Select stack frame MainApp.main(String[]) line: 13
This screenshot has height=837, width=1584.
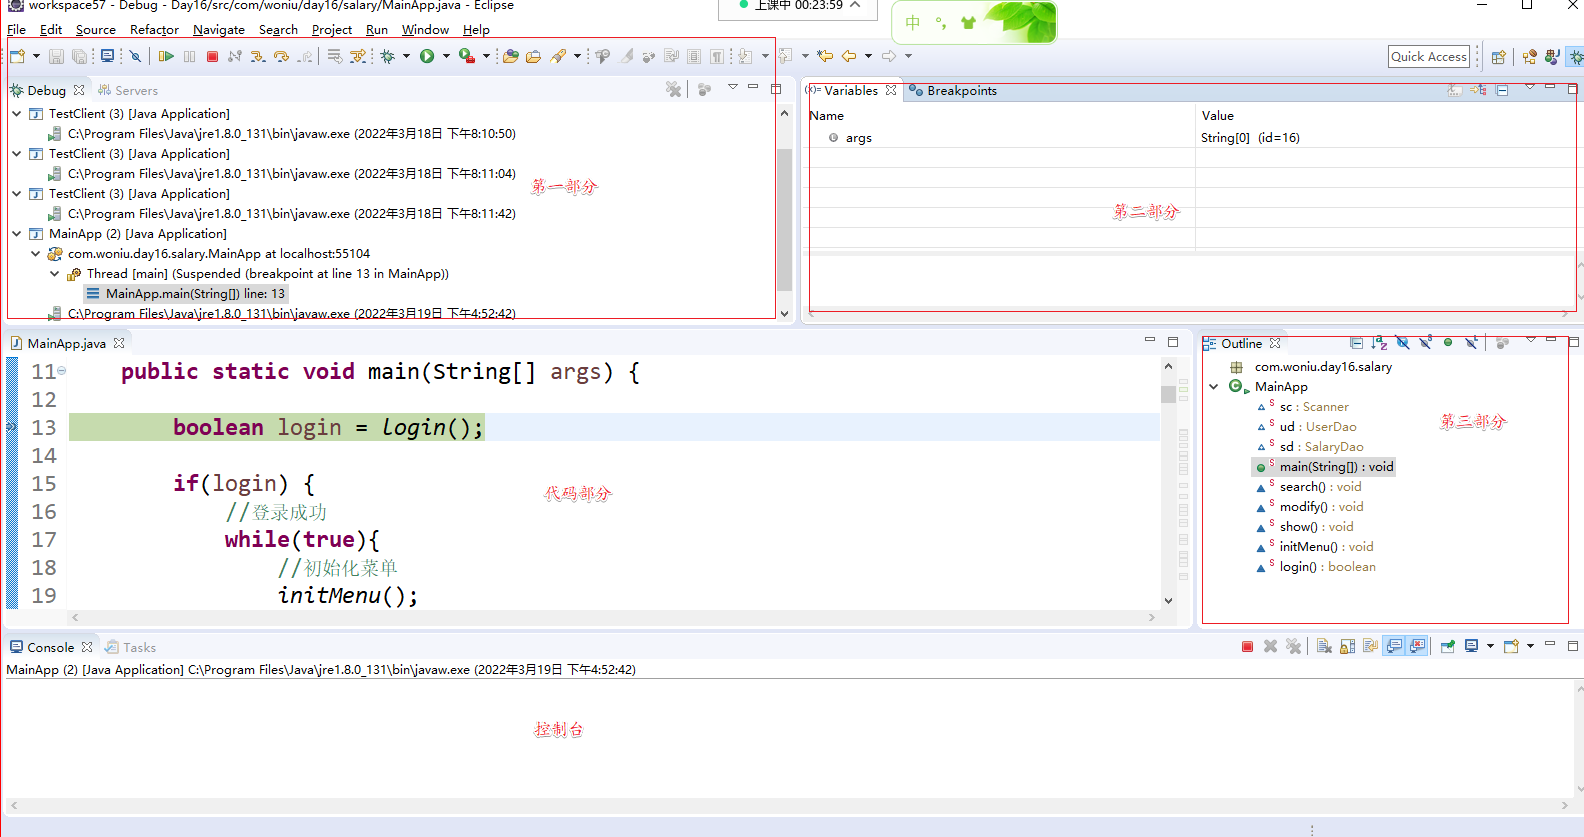pyautogui.click(x=186, y=293)
